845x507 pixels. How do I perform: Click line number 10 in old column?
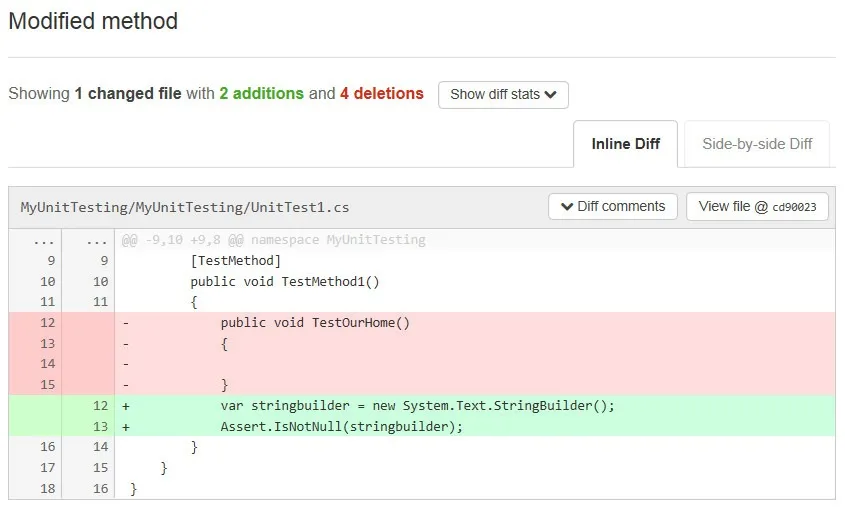48,282
